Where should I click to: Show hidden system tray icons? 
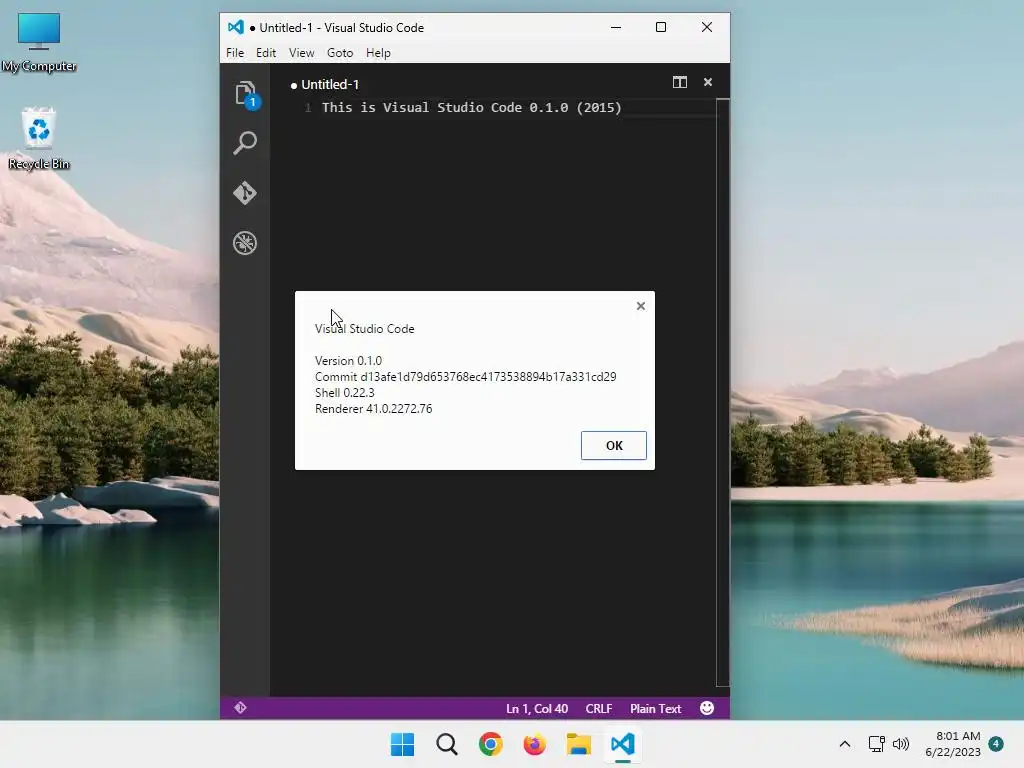click(844, 744)
